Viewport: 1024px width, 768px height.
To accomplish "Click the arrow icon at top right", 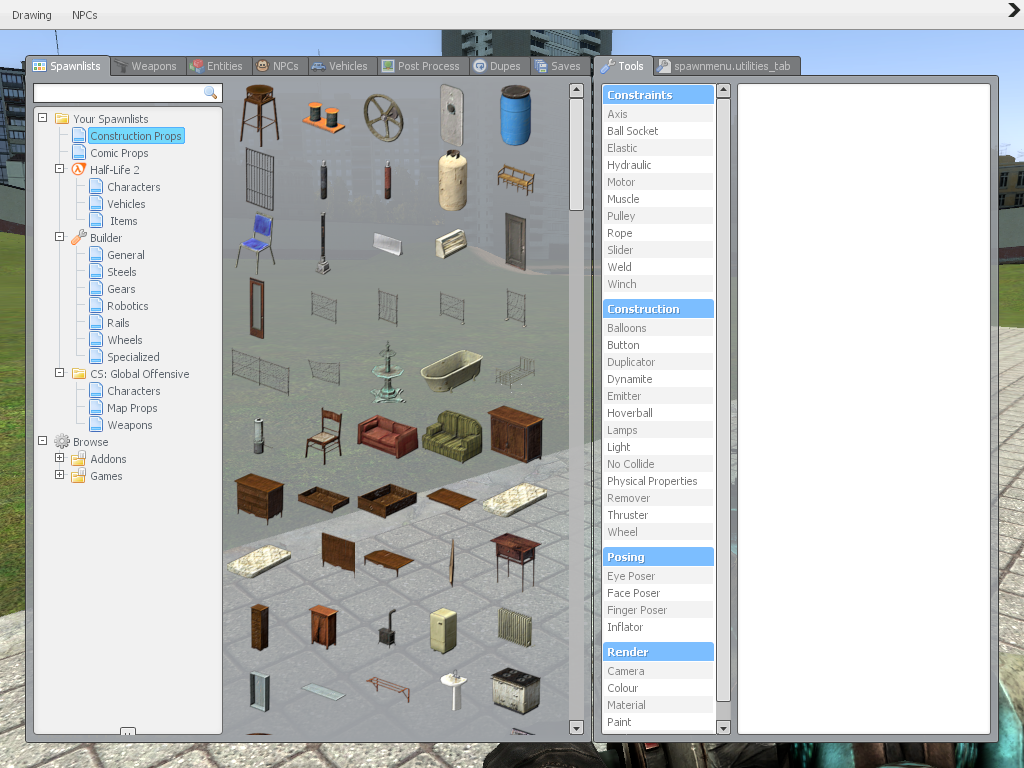I will coord(1014,10).
